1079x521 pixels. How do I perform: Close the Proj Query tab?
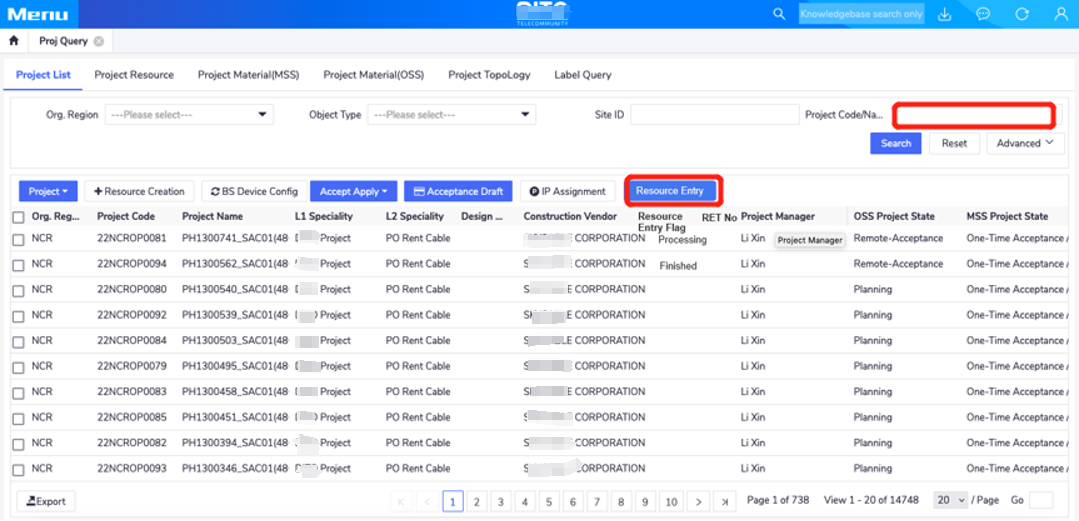pyautogui.click(x=99, y=41)
